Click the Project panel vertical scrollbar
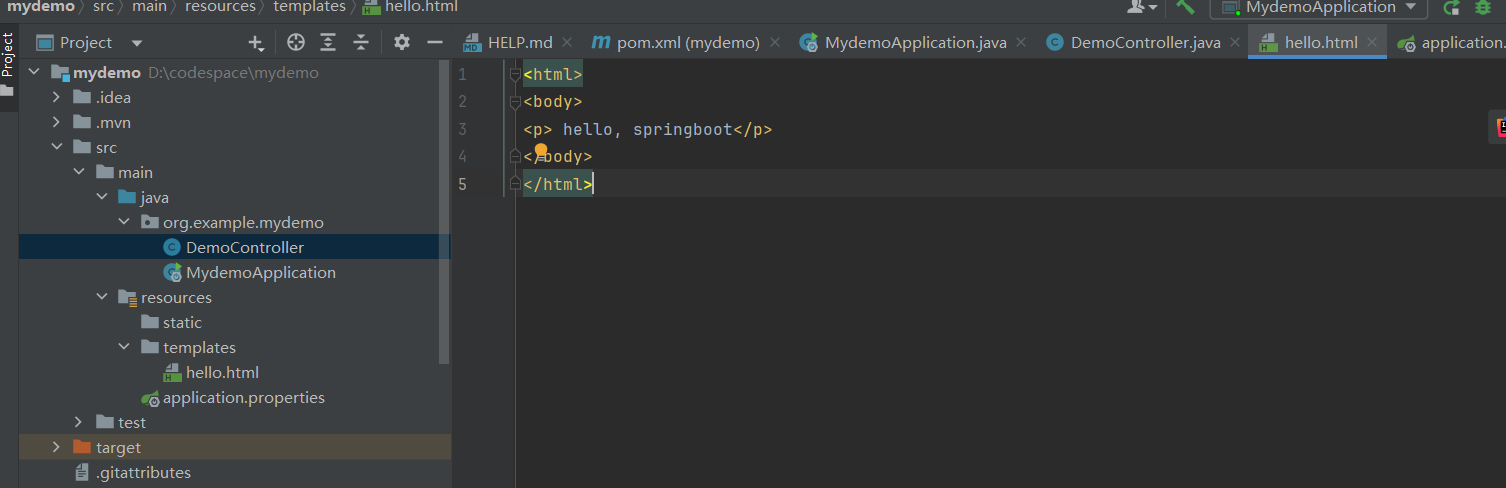 point(445,212)
